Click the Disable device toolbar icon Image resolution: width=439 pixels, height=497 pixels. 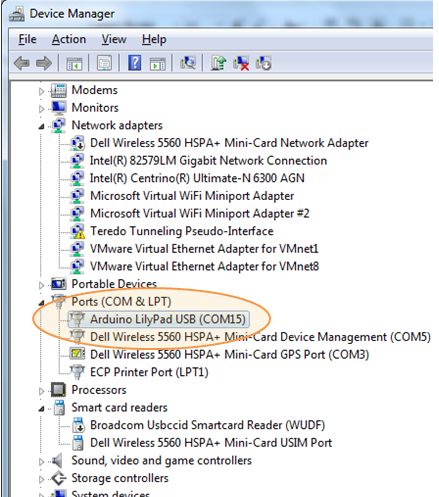(263, 63)
